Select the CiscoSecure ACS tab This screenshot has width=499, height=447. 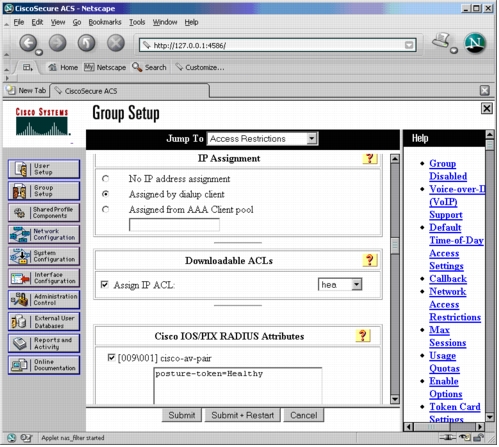tap(130, 91)
